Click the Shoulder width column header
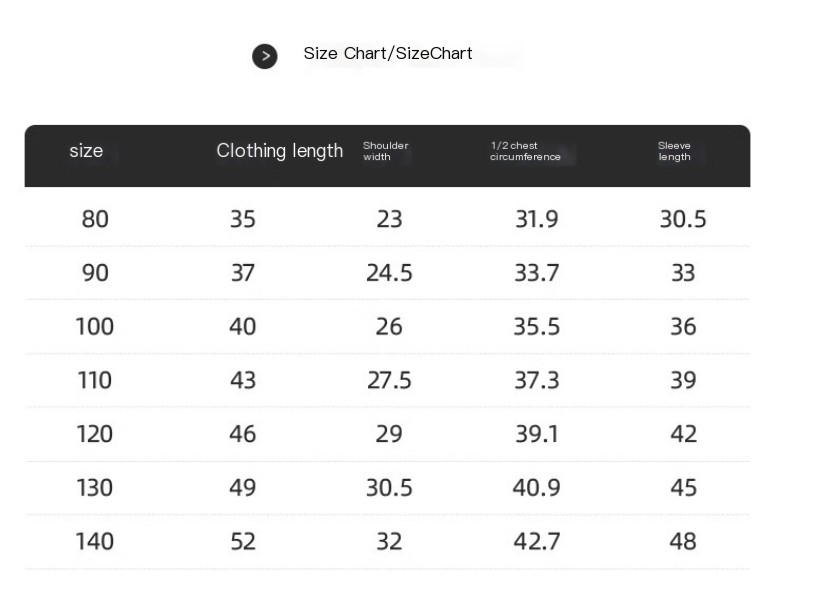 coord(385,151)
